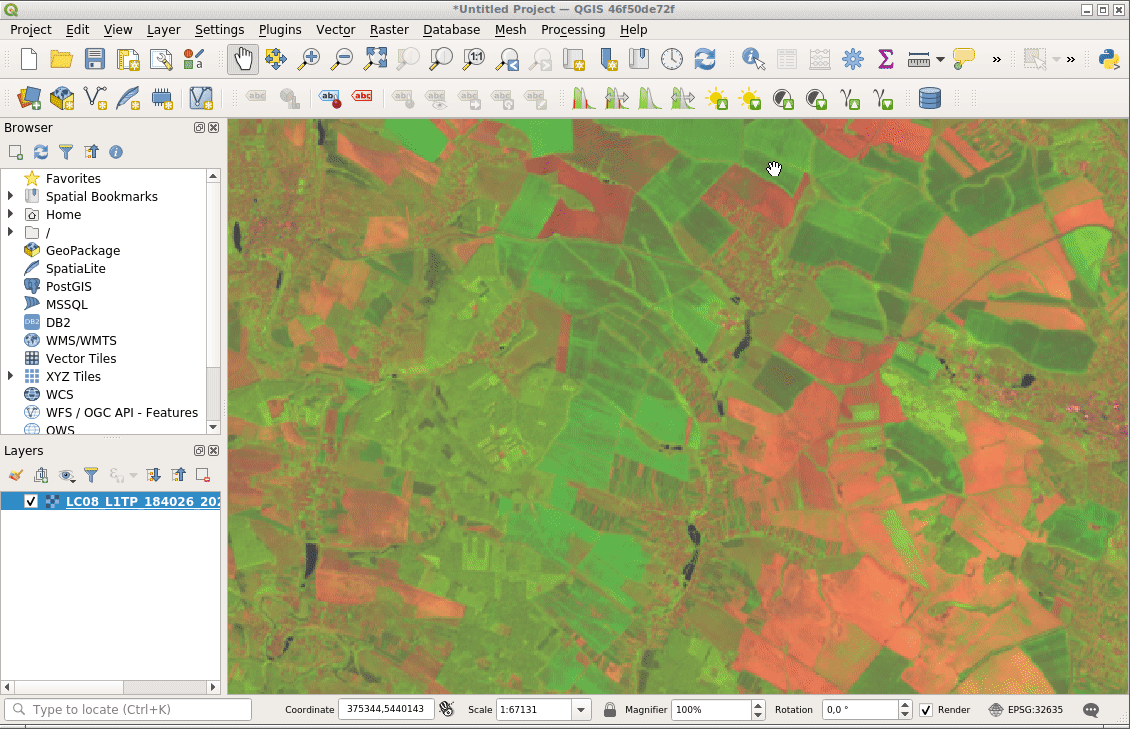Viewport: 1130px width, 729px height.
Task: Open the Processing menu
Action: point(572,30)
